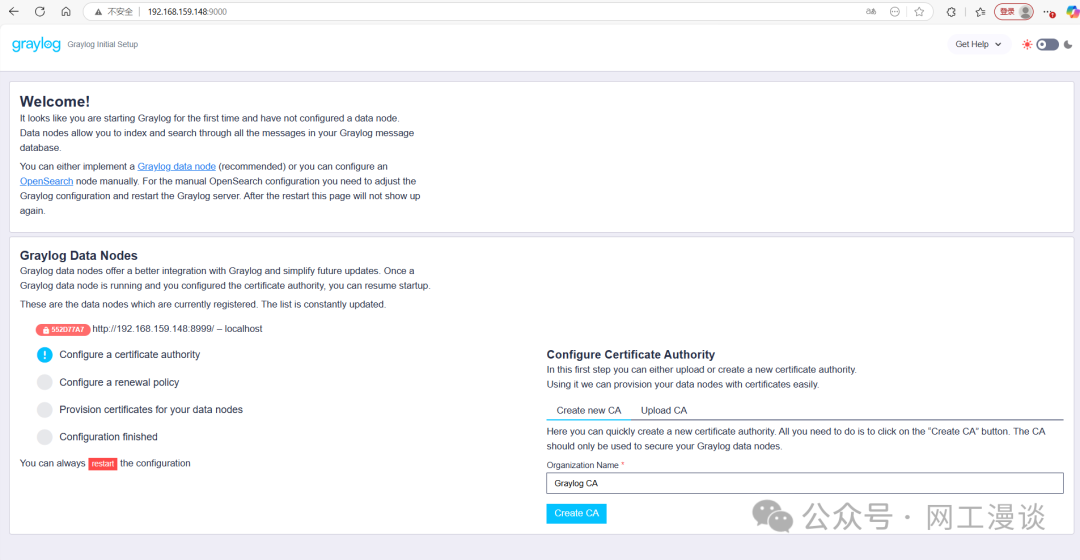Click the circled three-dots icon in address bar

tap(895, 12)
